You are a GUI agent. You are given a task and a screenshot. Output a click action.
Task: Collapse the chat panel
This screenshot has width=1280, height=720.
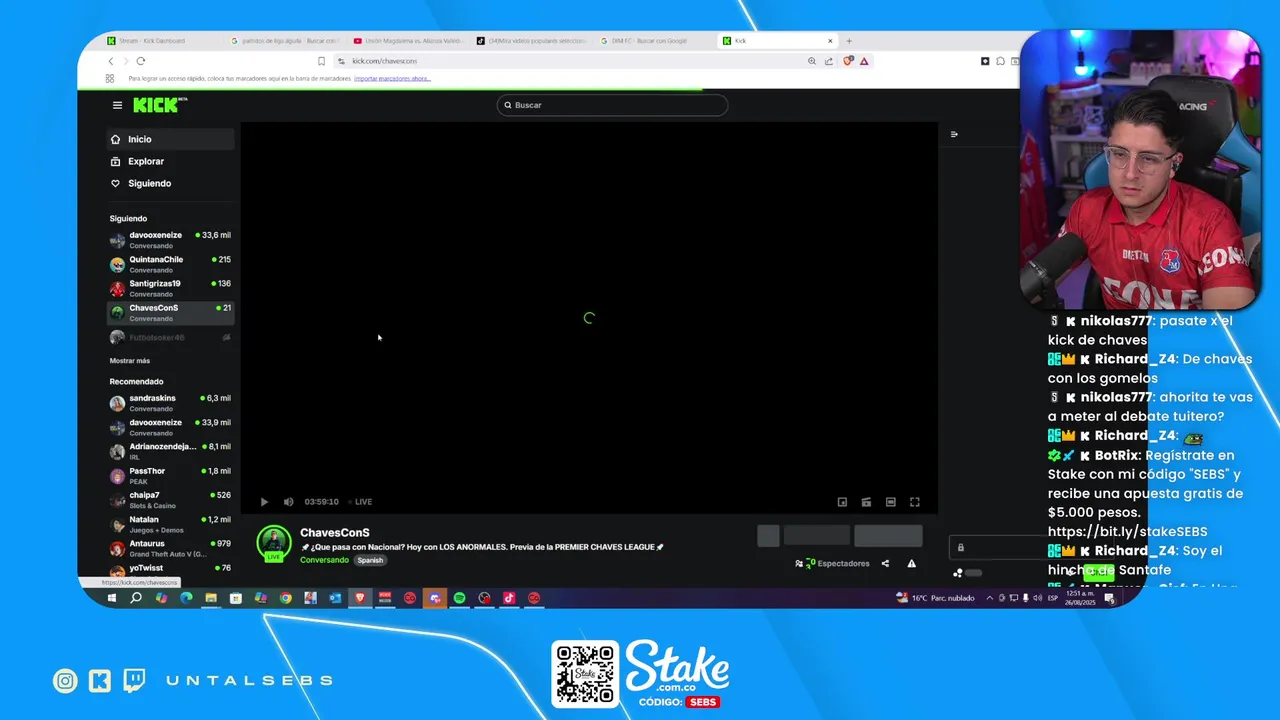pos(954,134)
